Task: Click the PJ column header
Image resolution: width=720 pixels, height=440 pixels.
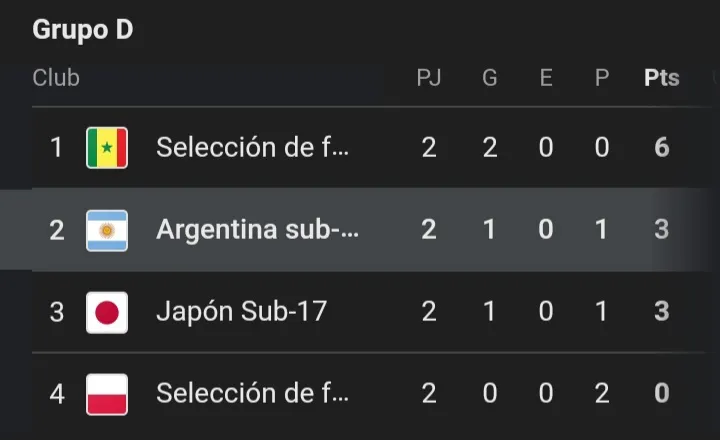Action: pyautogui.click(x=429, y=78)
